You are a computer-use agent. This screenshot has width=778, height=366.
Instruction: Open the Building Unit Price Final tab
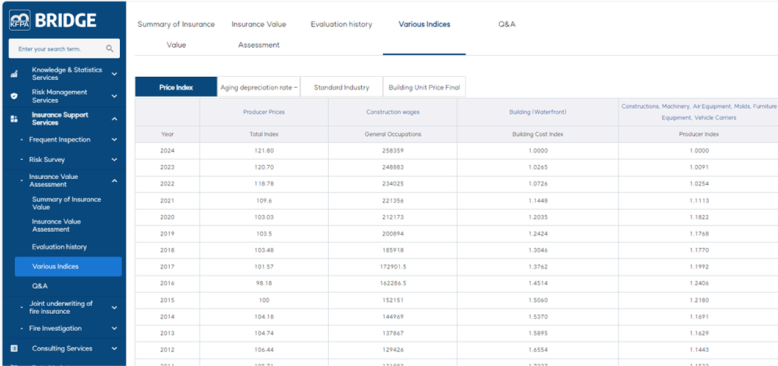(x=424, y=87)
